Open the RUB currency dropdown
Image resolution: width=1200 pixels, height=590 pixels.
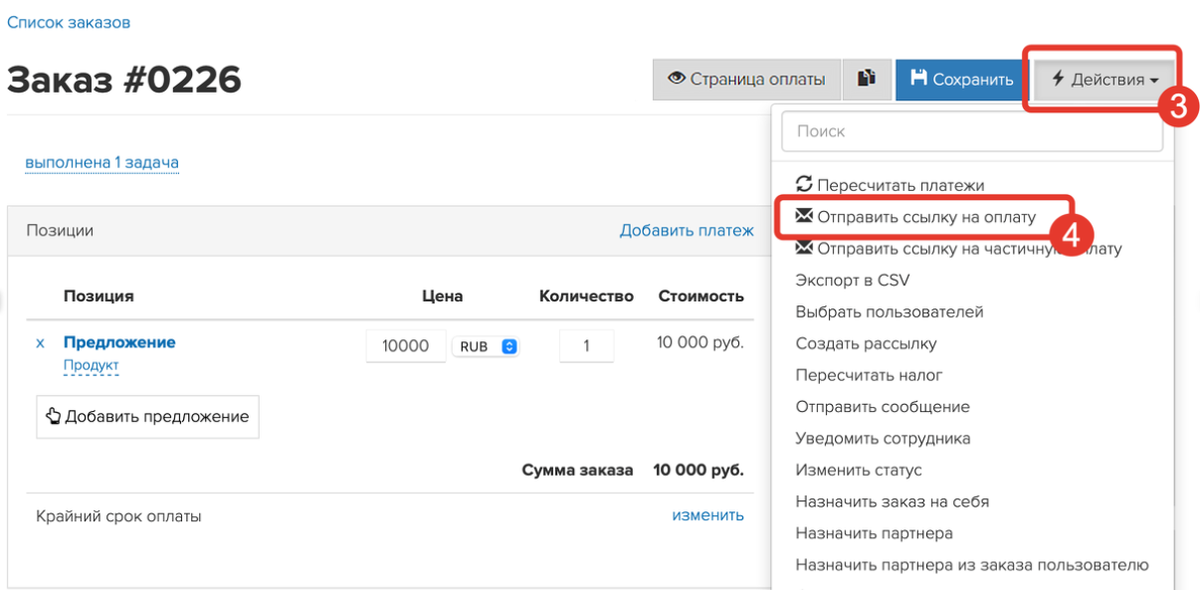[x=486, y=346]
